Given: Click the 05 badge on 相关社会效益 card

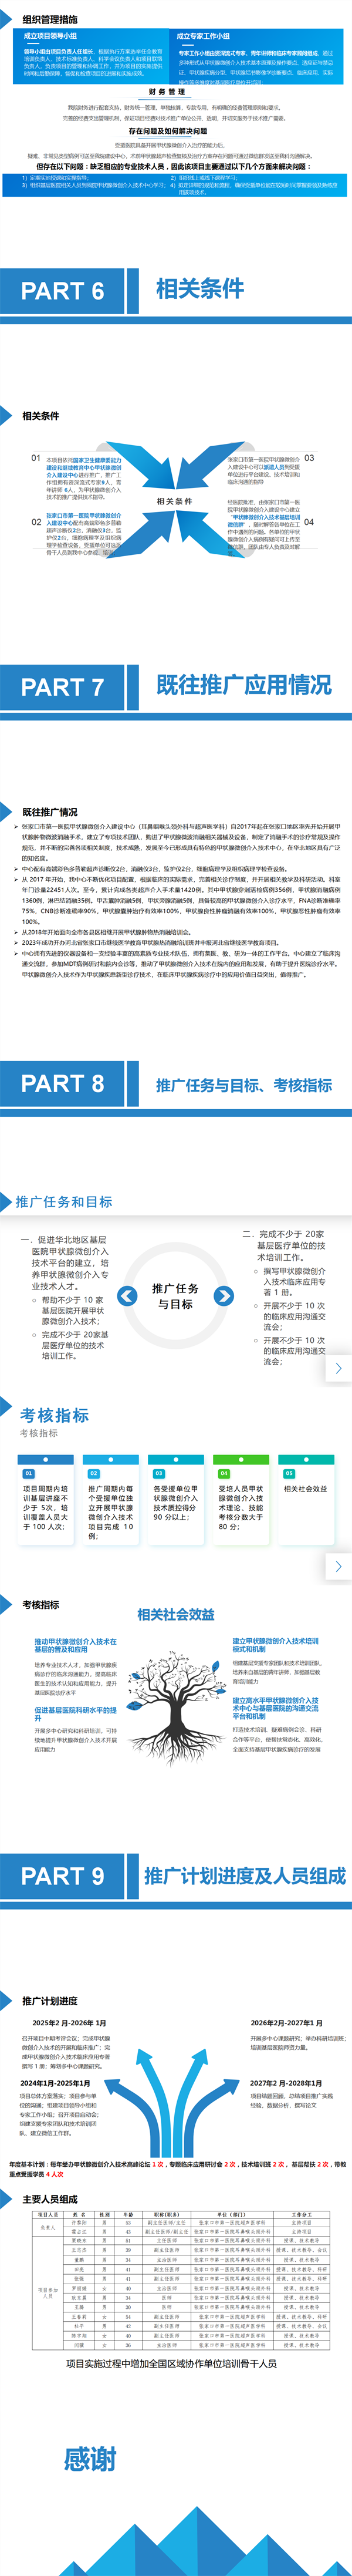Looking at the screenshot, I should [289, 1473].
